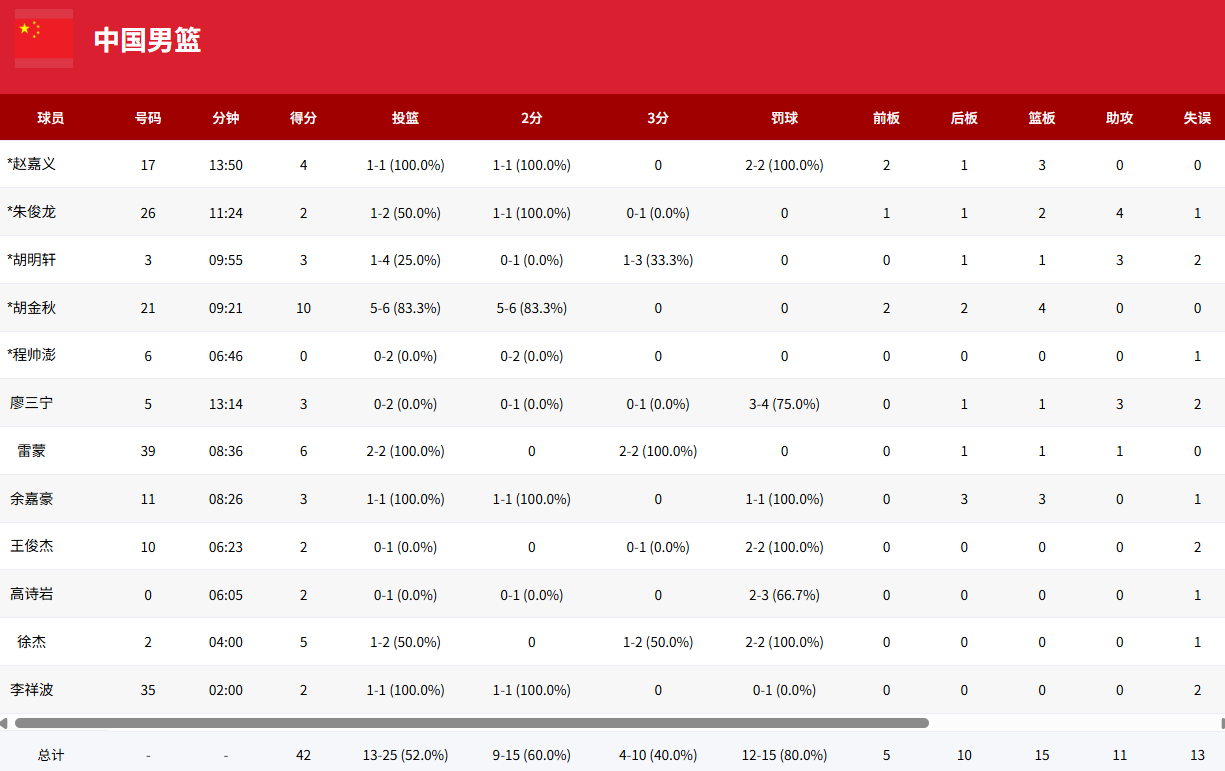Click 赵嘉义's jersey number 17
The width and height of the screenshot is (1225, 771).
pos(148,165)
